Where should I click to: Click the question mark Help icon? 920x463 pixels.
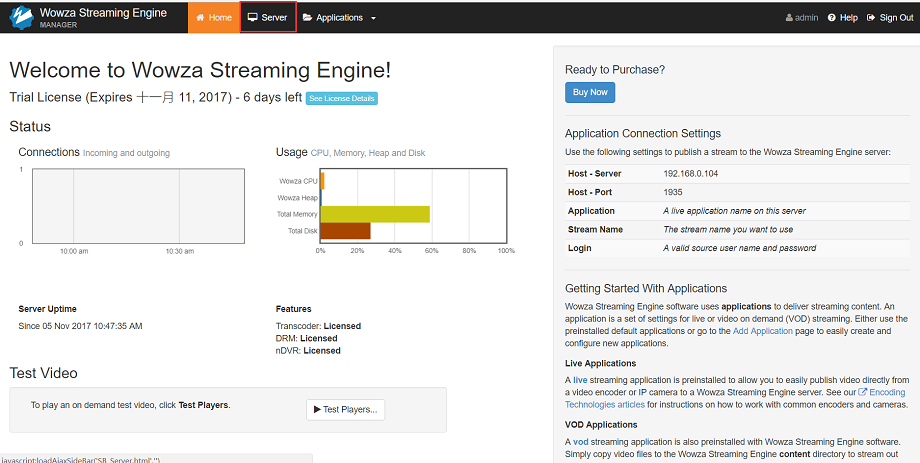(831, 18)
